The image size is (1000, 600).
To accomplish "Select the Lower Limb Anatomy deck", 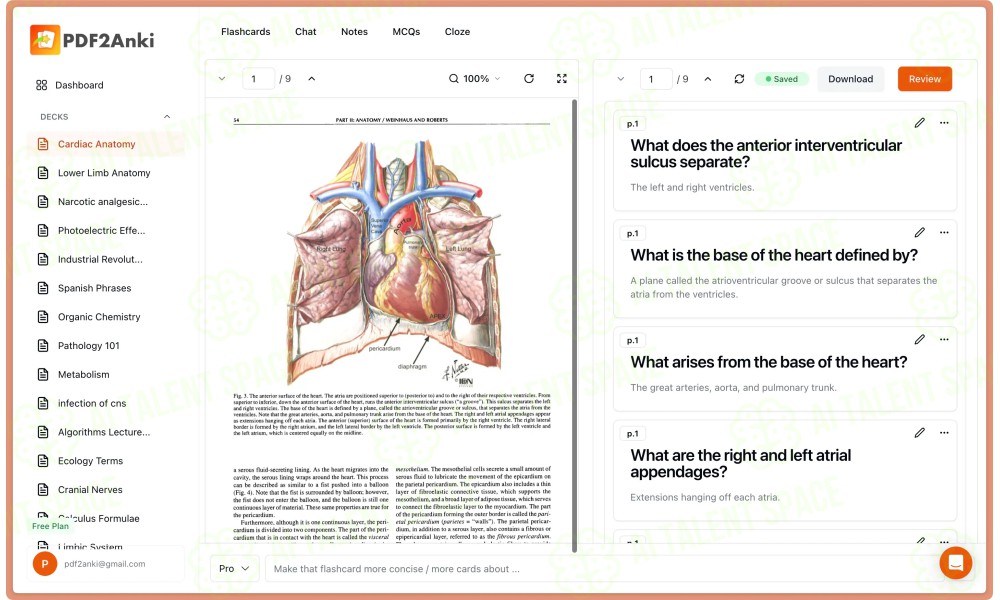I will click(x=106, y=173).
